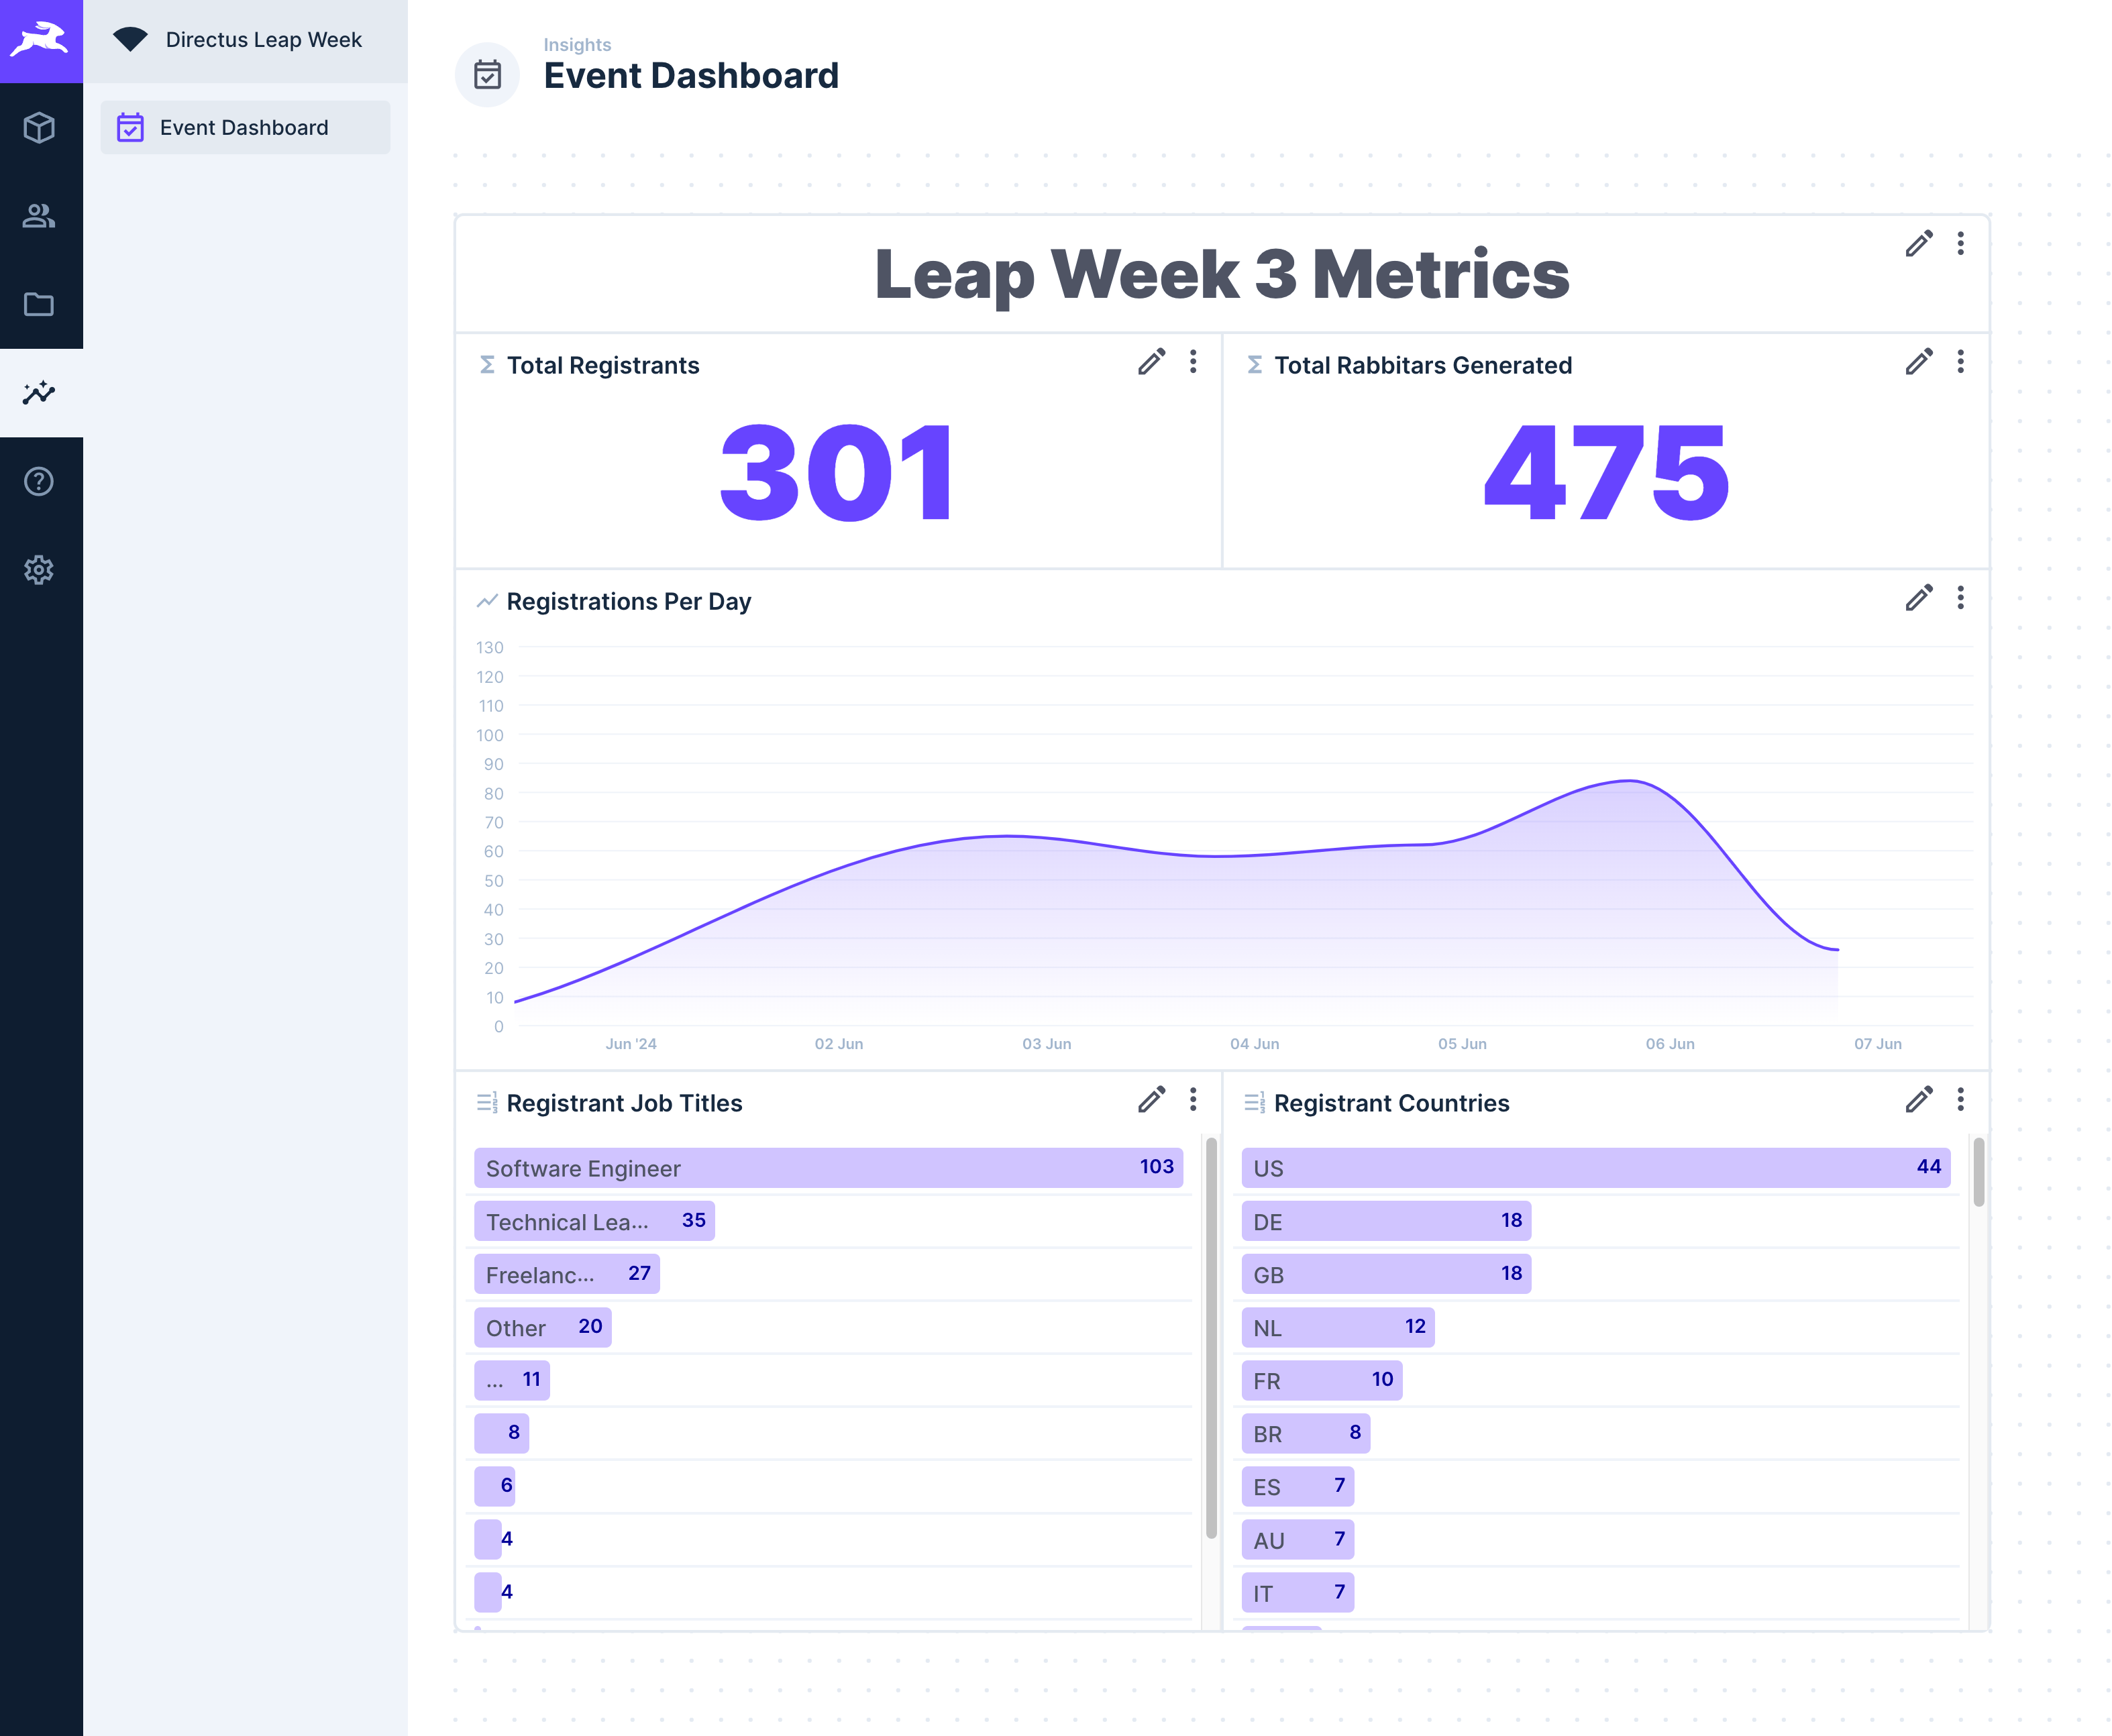The width and height of the screenshot is (2112, 1736).
Task: Open options menu for Registrant Job Titles
Action: coord(1193,1100)
